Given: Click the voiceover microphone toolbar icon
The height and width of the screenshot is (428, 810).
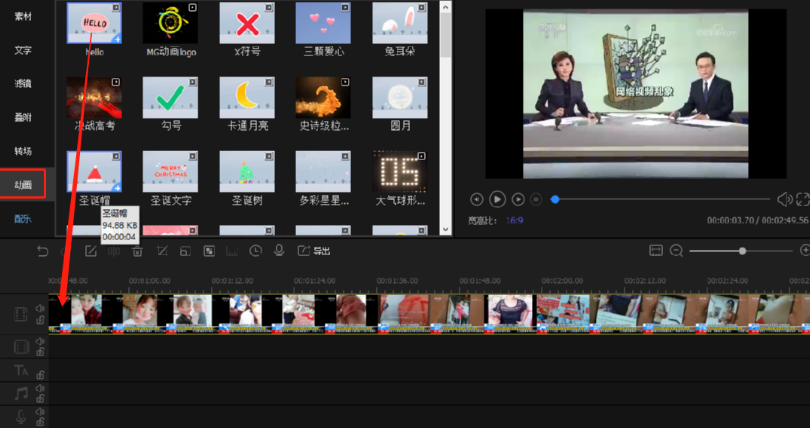Looking at the screenshot, I should 280,251.
